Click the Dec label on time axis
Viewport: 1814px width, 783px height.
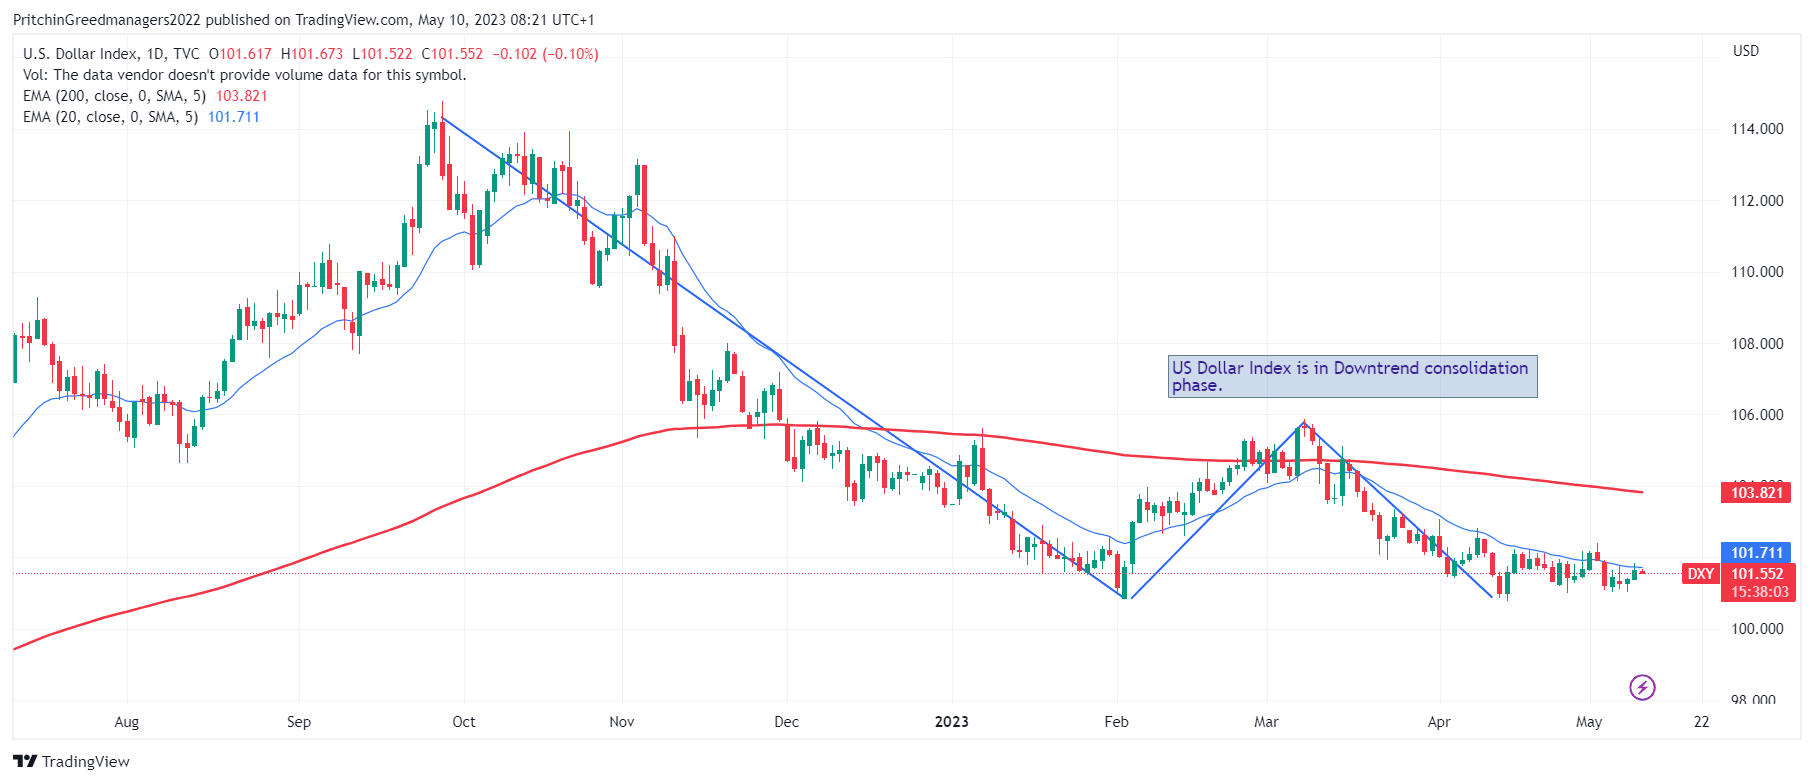[787, 722]
